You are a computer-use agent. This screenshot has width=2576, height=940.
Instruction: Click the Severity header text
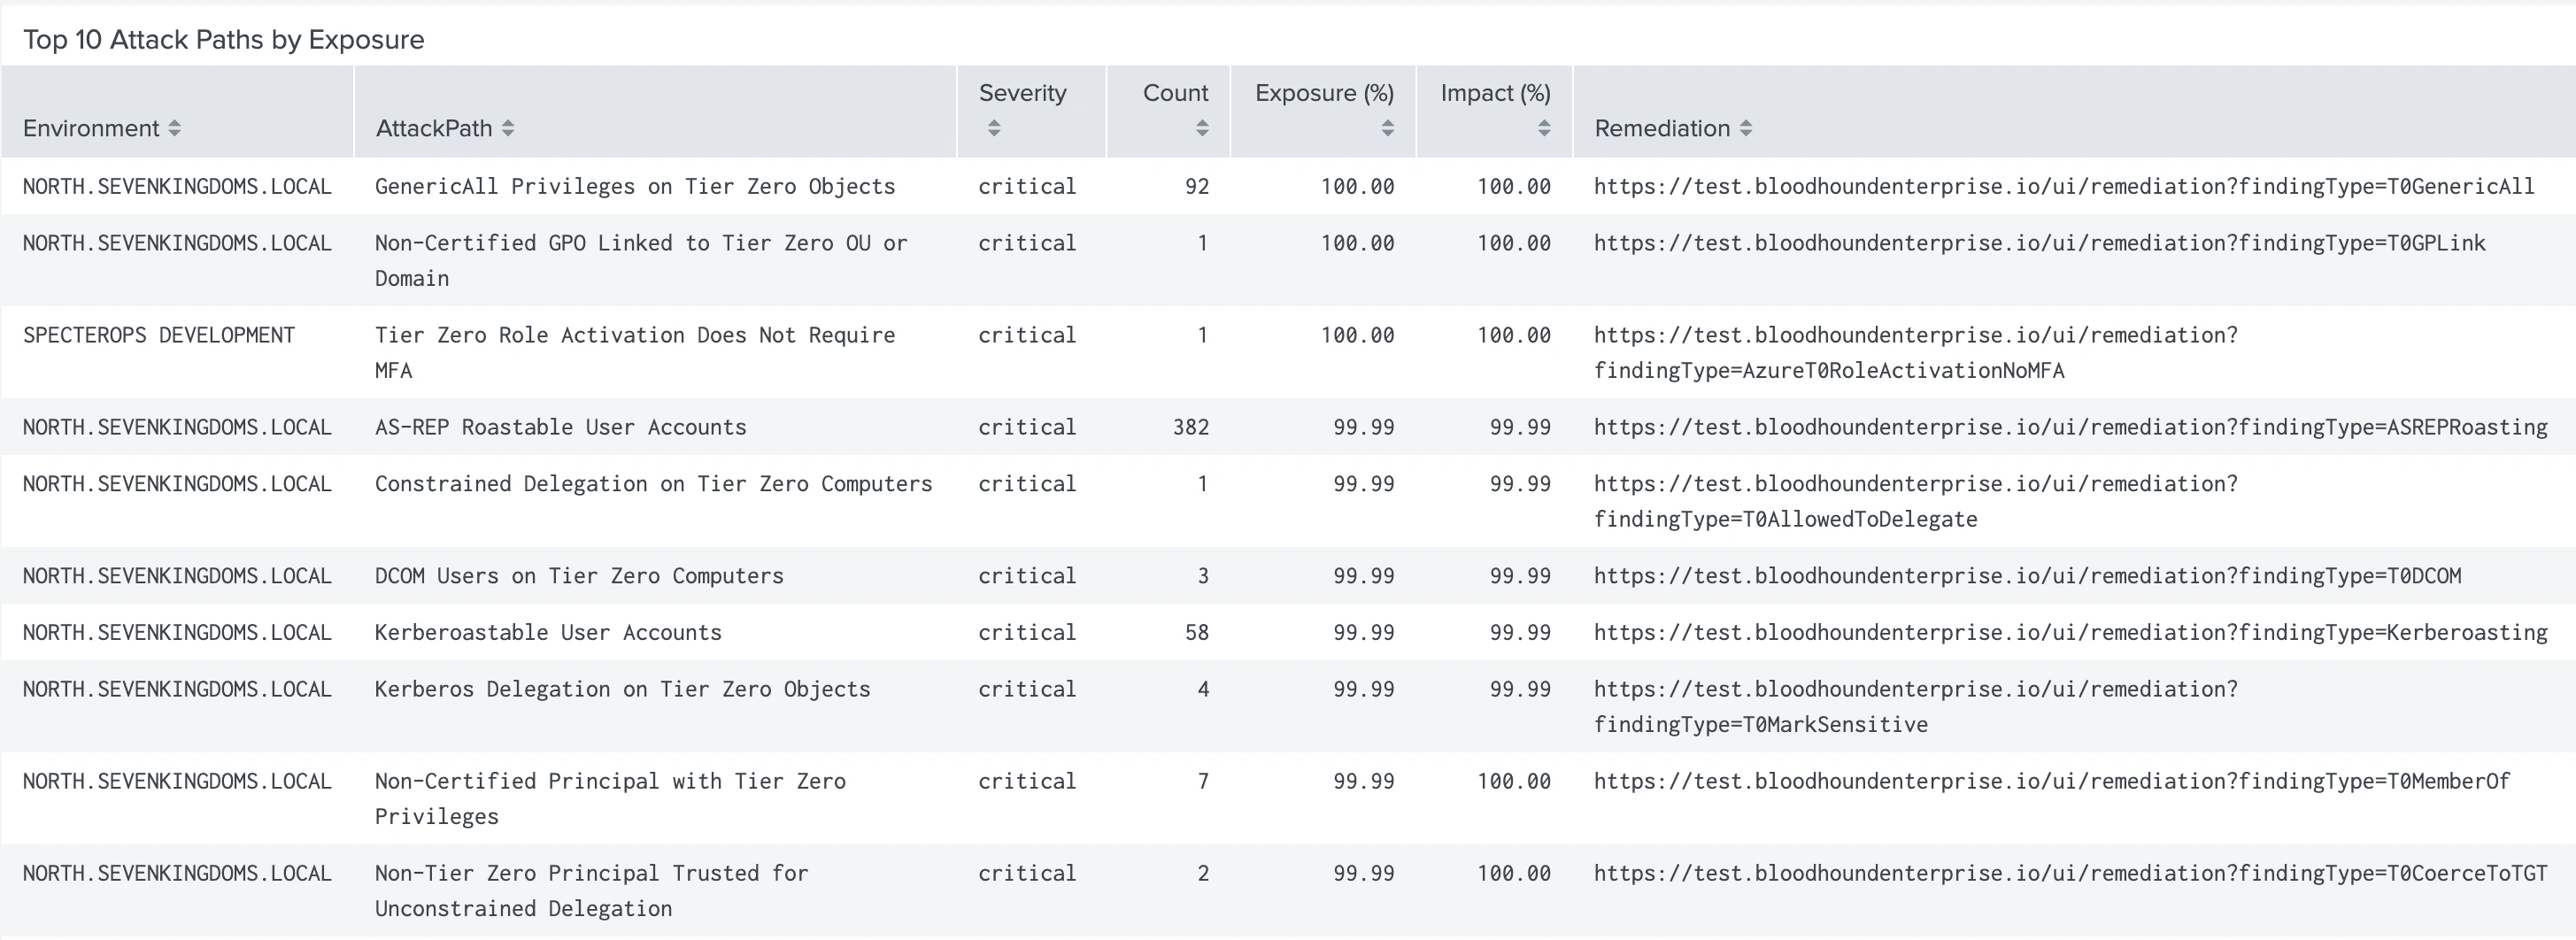[x=1023, y=93]
